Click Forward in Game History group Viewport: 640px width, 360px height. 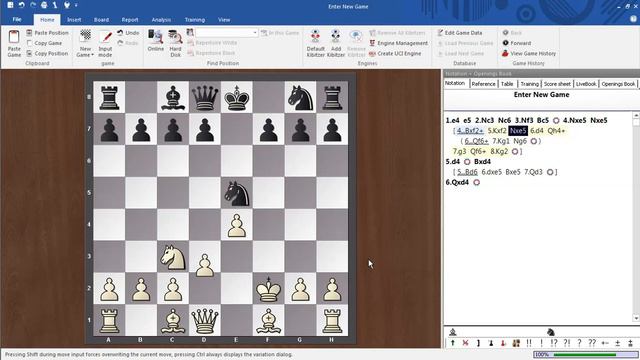coord(517,43)
